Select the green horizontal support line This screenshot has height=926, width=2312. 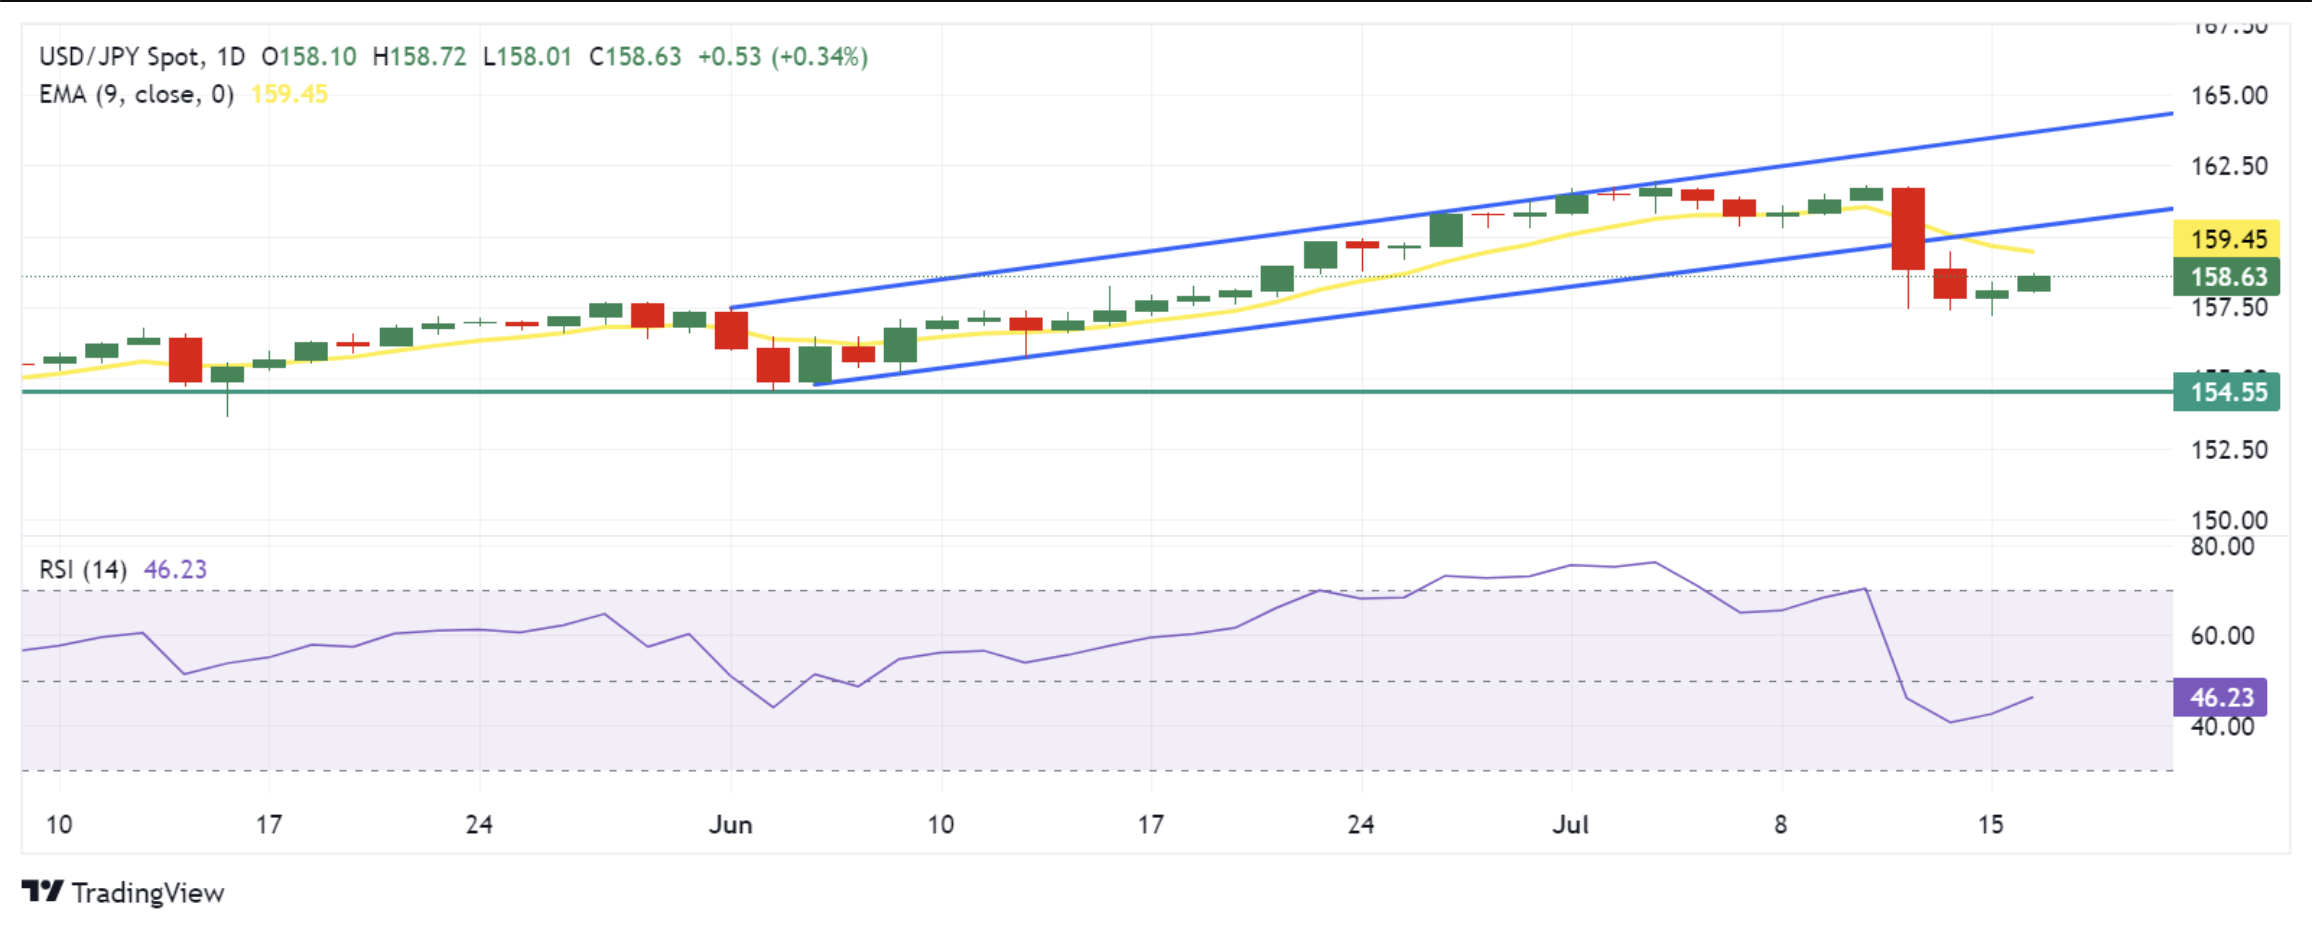click(x=1098, y=391)
